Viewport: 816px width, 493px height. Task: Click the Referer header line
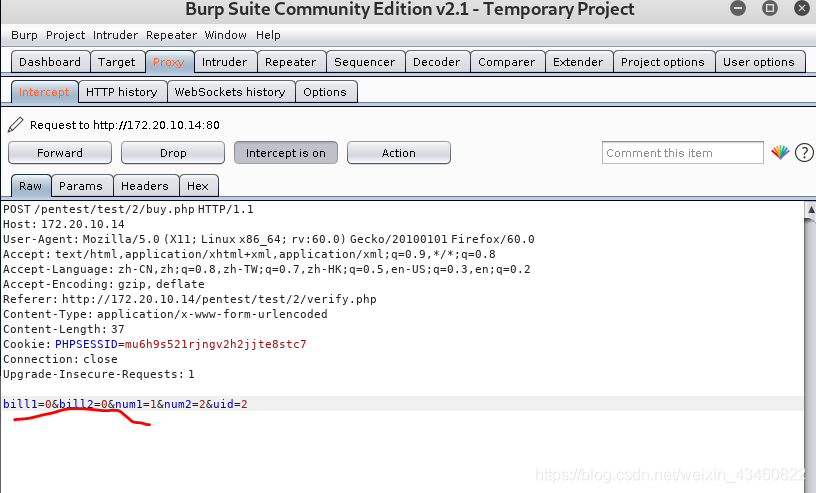(x=189, y=299)
